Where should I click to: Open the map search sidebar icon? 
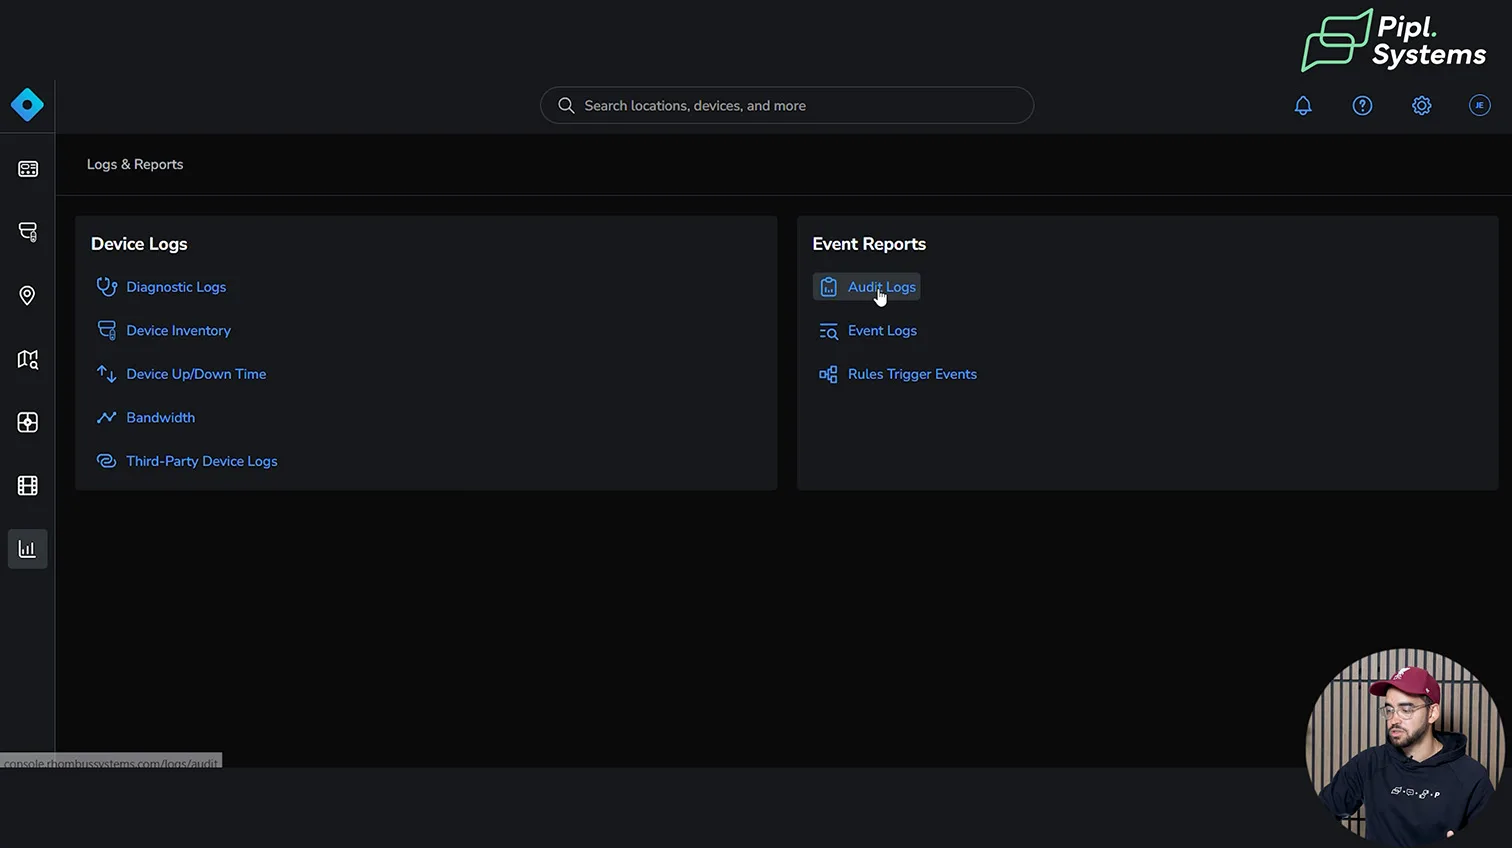(28, 359)
